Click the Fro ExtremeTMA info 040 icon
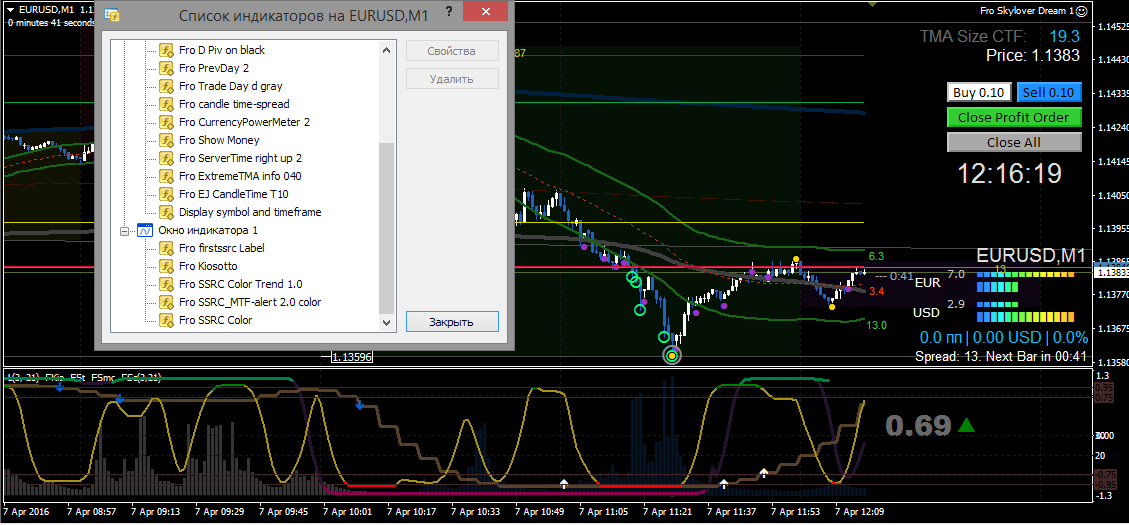 click(x=166, y=176)
